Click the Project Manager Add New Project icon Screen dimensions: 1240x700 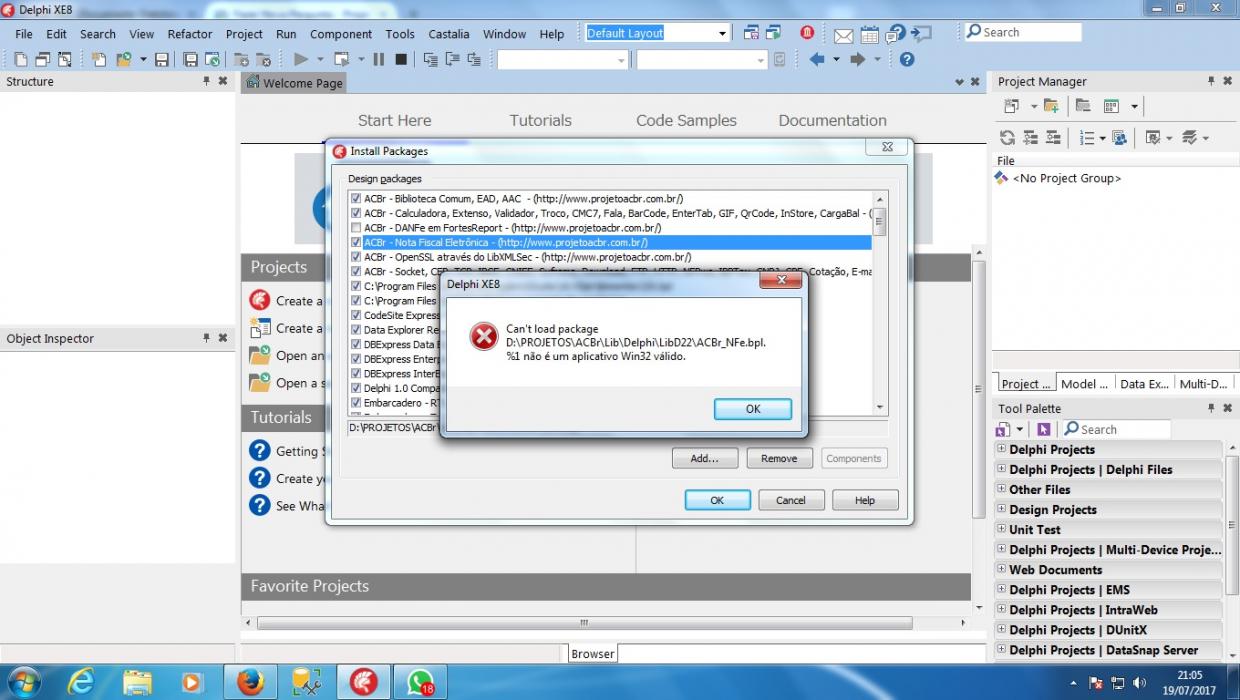point(1051,106)
